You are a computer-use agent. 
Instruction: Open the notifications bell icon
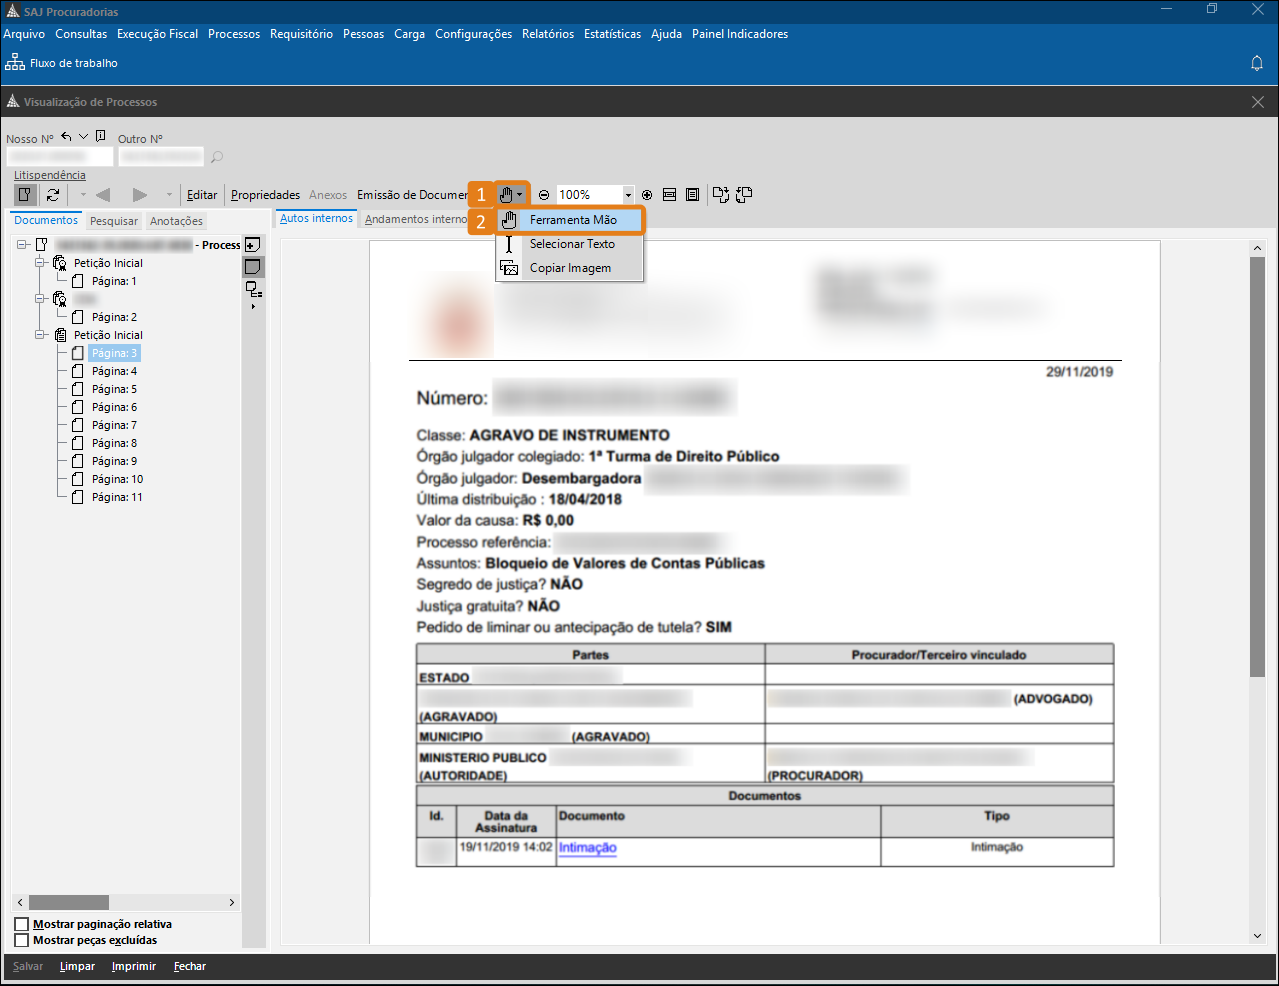tap(1257, 63)
